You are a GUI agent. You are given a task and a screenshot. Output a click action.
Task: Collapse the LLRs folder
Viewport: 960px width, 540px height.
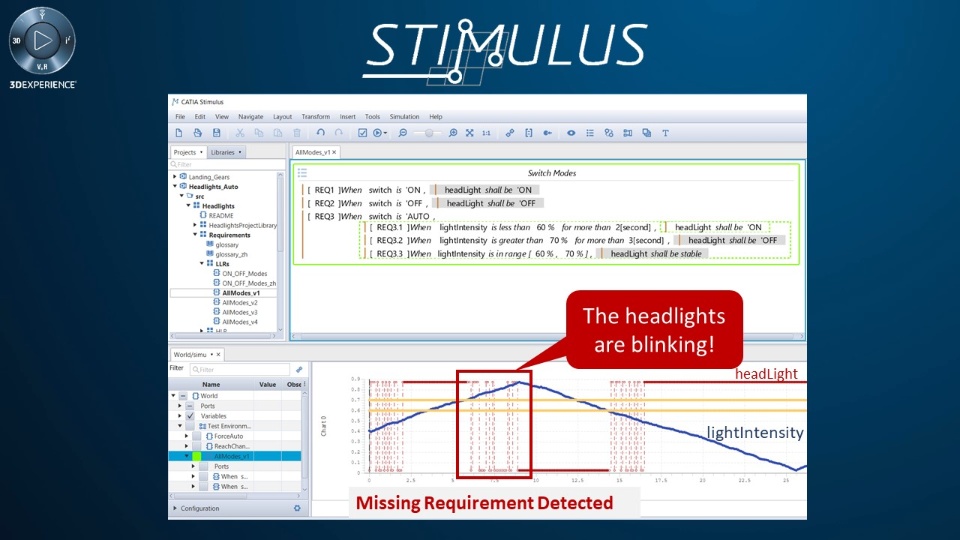(x=202, y=263)
